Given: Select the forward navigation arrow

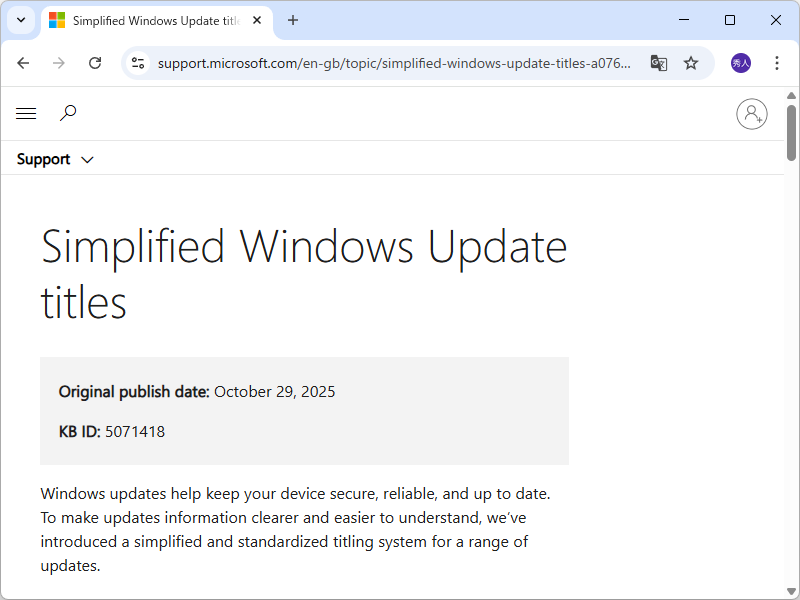Looking at the screenshot, I should (x=59, y=62).
